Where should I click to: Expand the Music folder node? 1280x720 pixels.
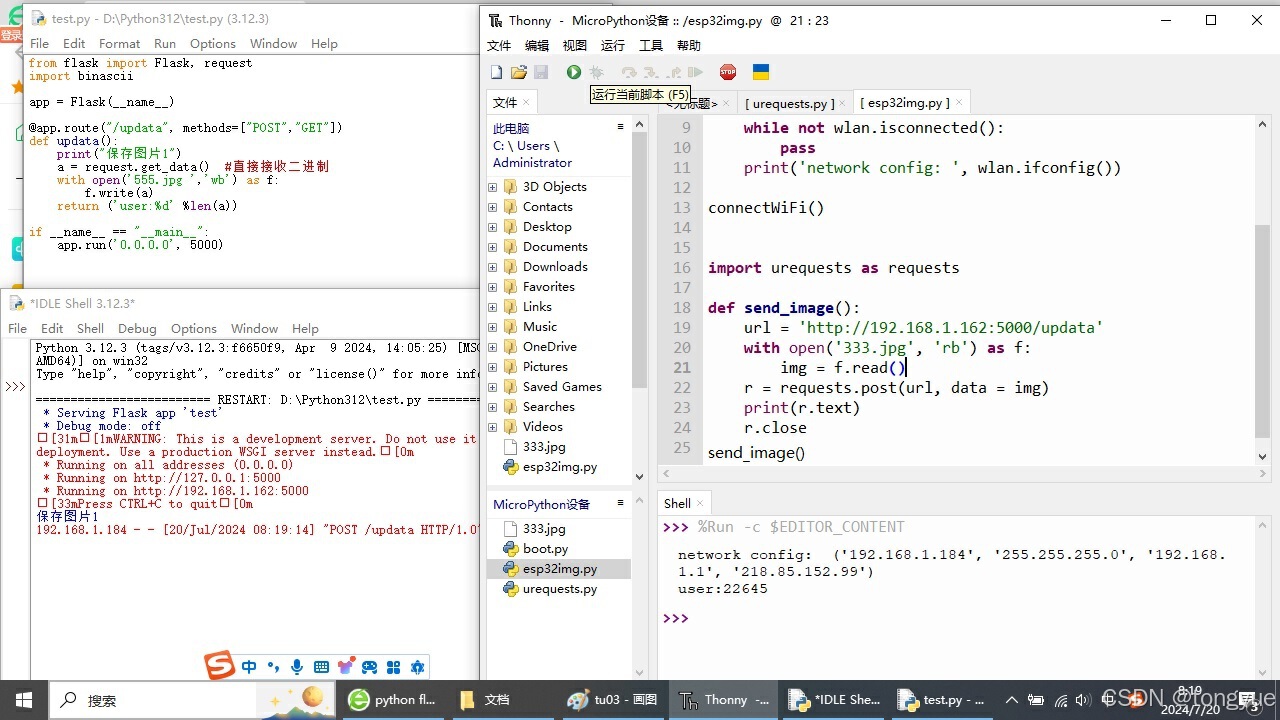(x=492, y=327)
